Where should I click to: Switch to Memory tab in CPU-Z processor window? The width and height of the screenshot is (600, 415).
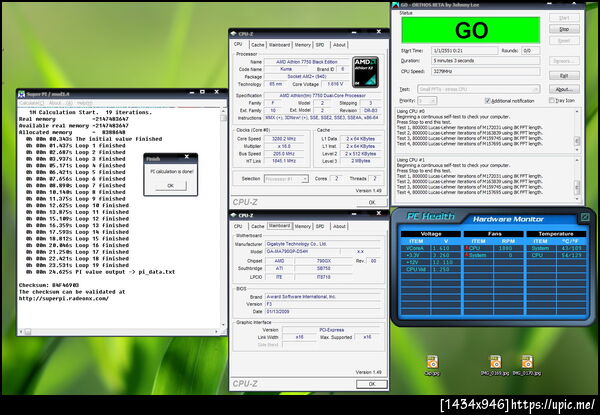tap(303, 45)
